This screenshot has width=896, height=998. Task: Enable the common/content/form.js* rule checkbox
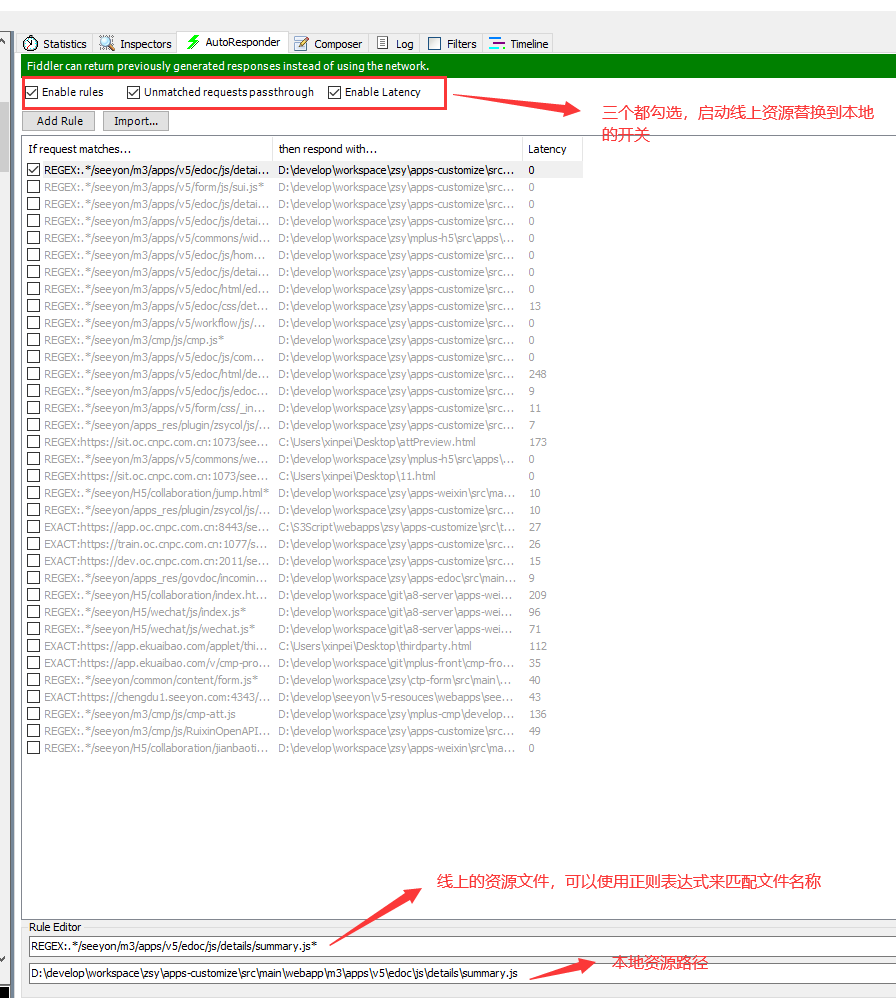coord(34,680)
